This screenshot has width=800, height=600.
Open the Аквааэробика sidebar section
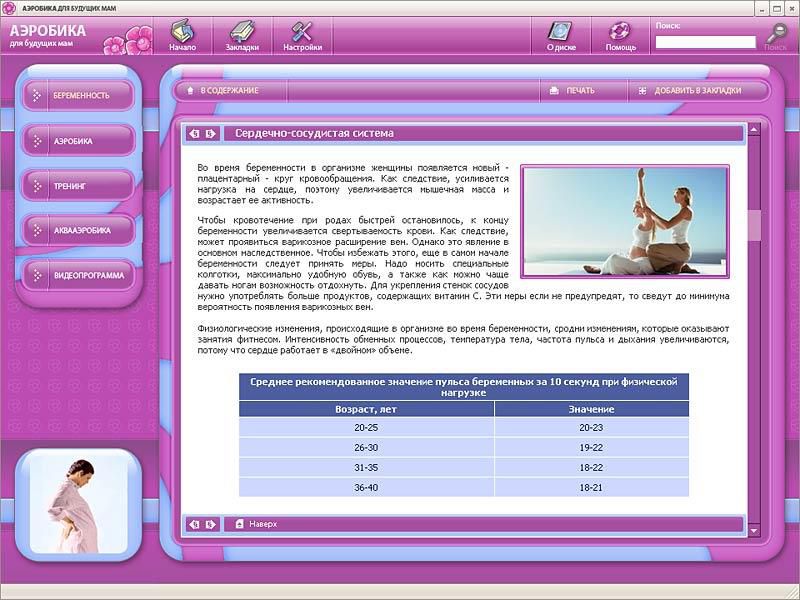pos(78,231)
